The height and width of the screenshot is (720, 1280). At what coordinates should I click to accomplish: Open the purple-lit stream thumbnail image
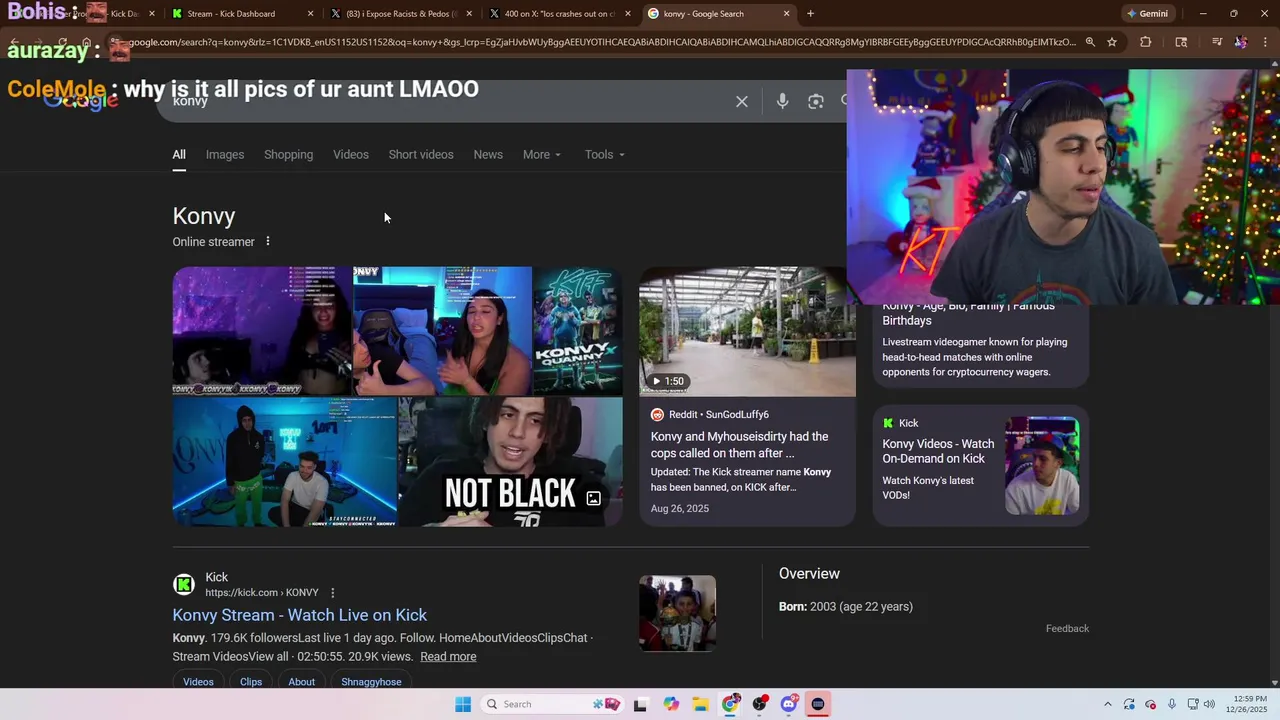point(262,331)
